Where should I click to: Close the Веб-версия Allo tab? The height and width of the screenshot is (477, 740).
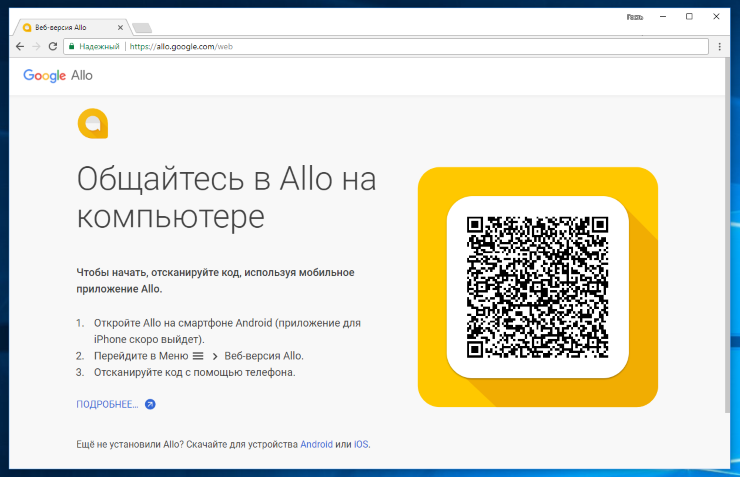[x=120, y=27]
